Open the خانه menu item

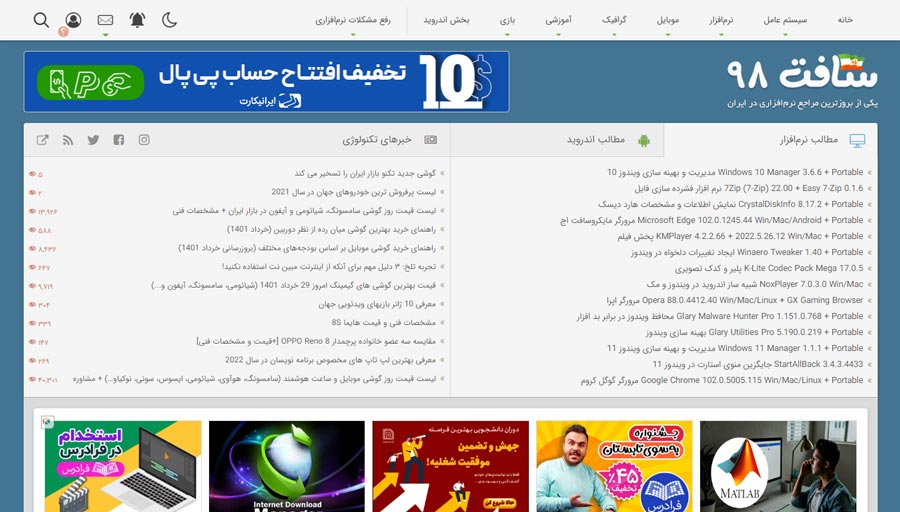(845, 20)
